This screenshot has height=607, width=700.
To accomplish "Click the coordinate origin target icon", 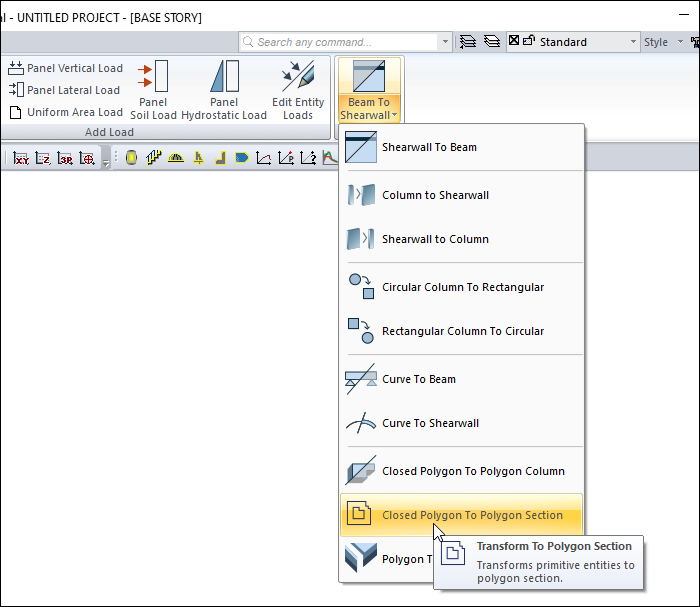I will tap(87, 158).
